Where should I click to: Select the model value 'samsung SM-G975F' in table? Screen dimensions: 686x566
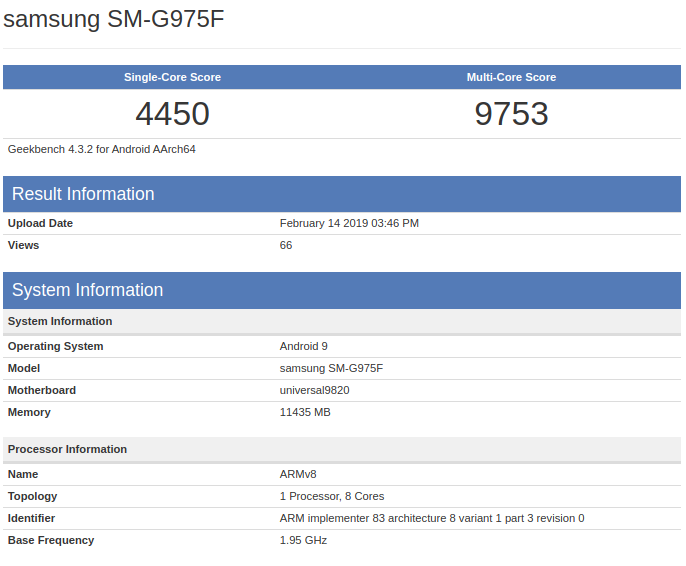tap(331, 368)
